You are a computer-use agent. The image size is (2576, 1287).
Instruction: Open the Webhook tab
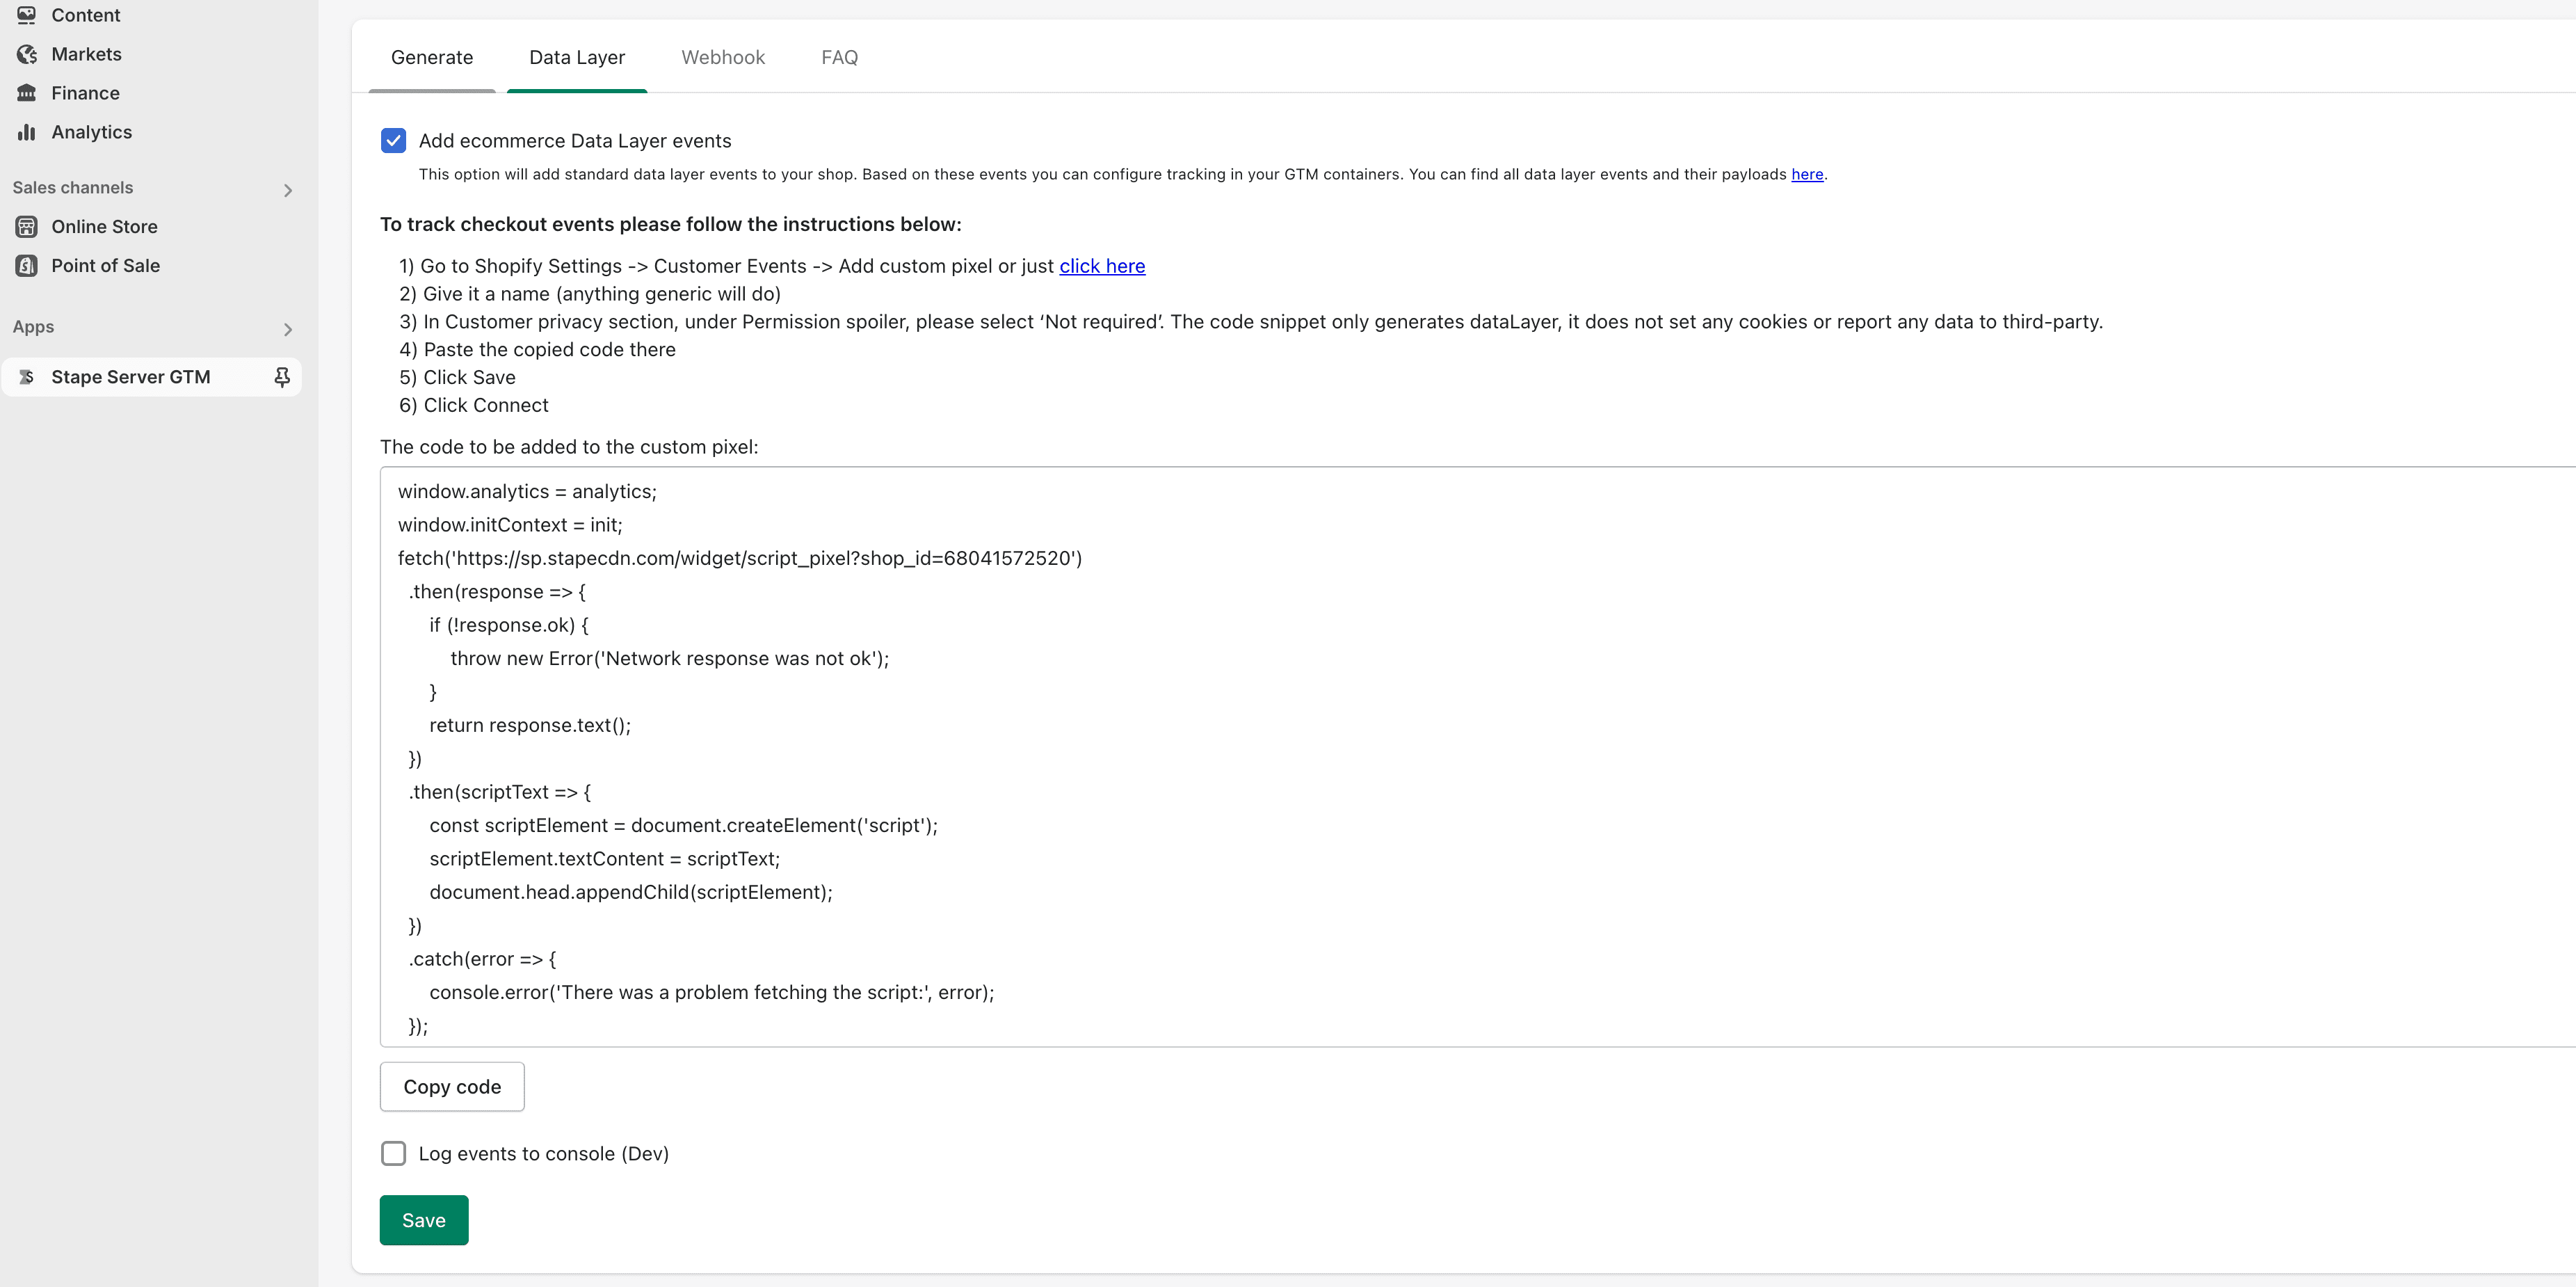tap(723, 58)
